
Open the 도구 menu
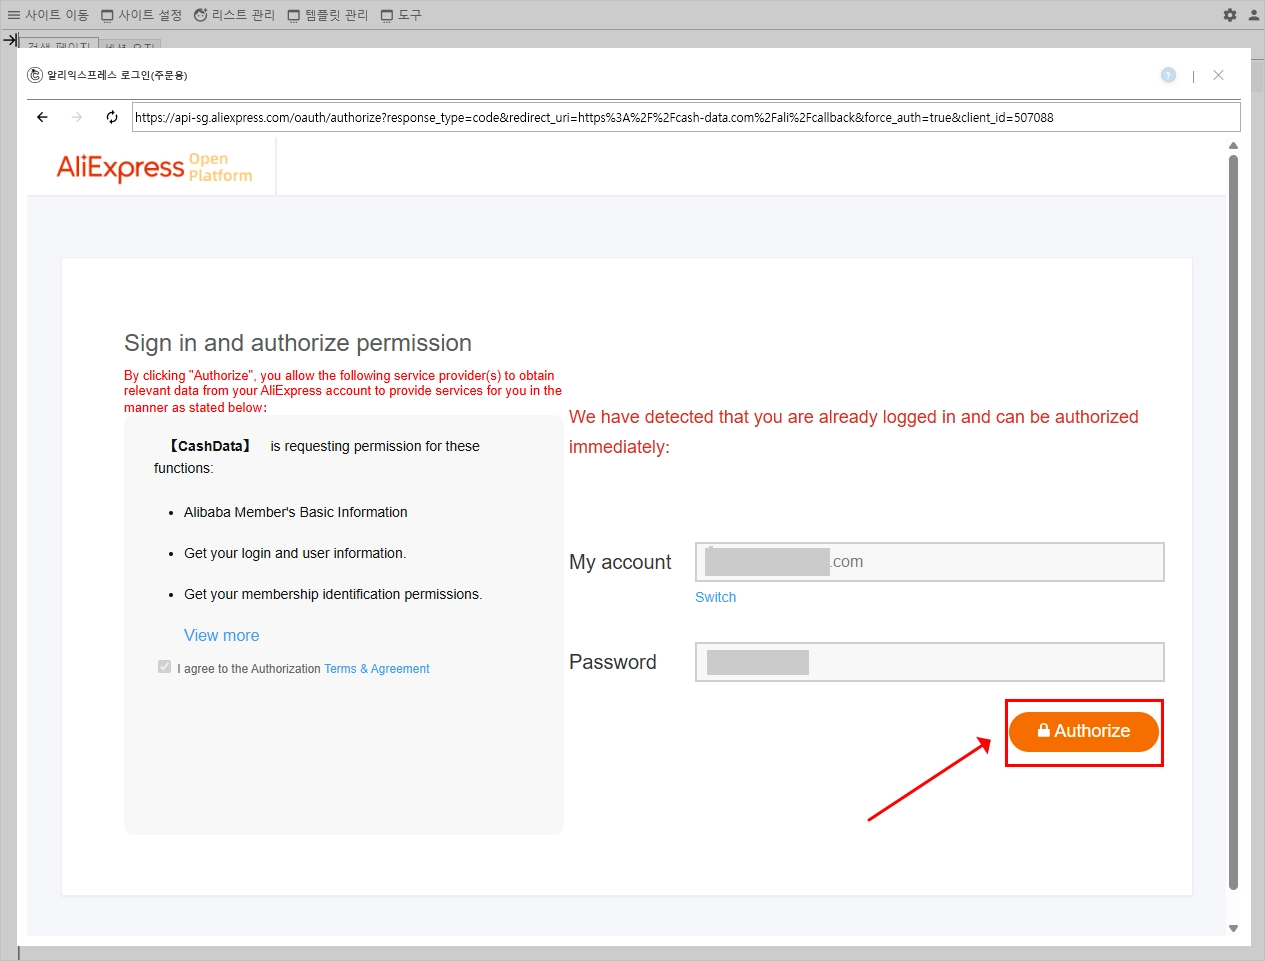point(401,15)
